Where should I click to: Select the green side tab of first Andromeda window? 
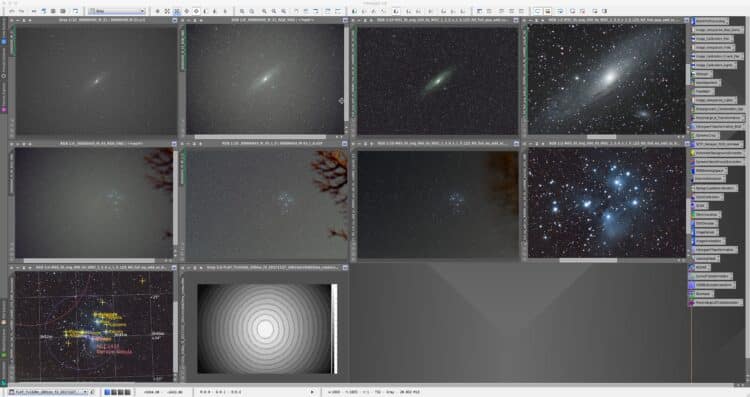click(x=13, y=41)
